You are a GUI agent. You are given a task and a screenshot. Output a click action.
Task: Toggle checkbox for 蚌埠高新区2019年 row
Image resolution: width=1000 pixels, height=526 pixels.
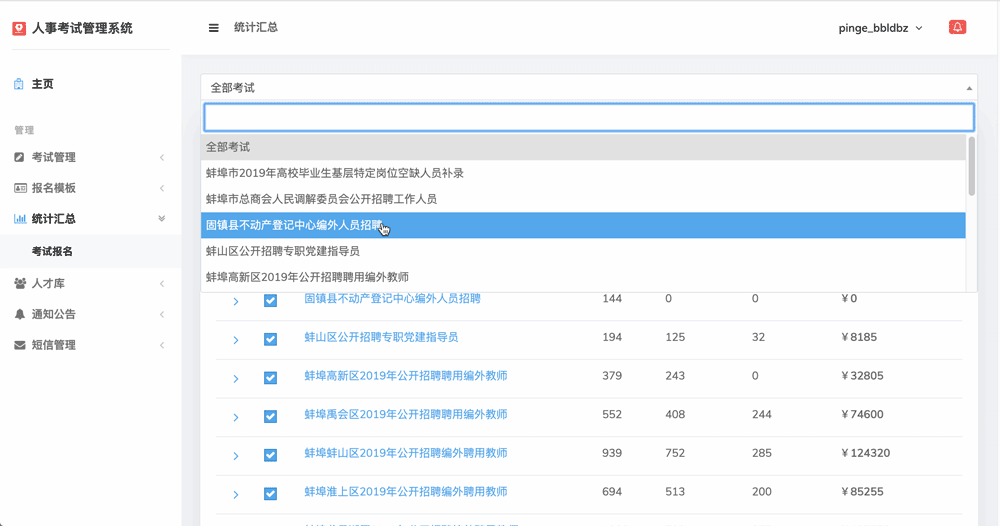(270, 378)
